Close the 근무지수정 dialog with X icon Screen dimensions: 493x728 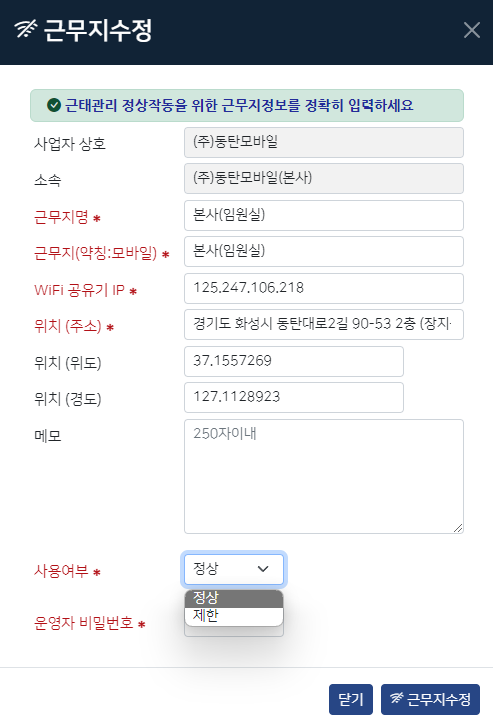472,30
